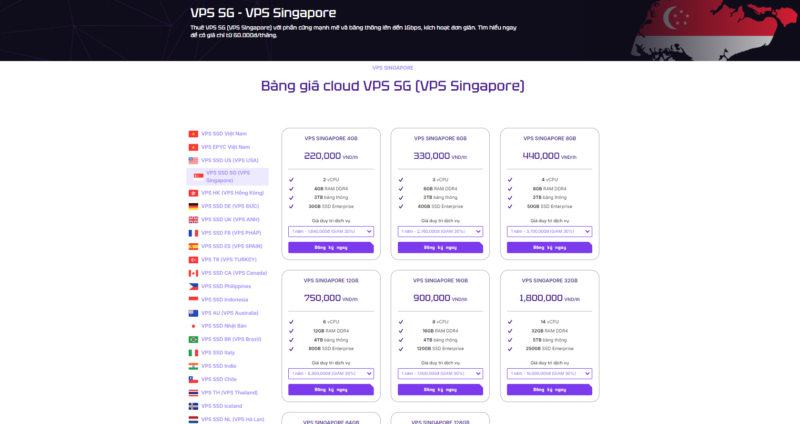Click Đăng ký ngay for VPS Singapore 16GB
This screenshot has height=424, width=800.
(440, 390)
